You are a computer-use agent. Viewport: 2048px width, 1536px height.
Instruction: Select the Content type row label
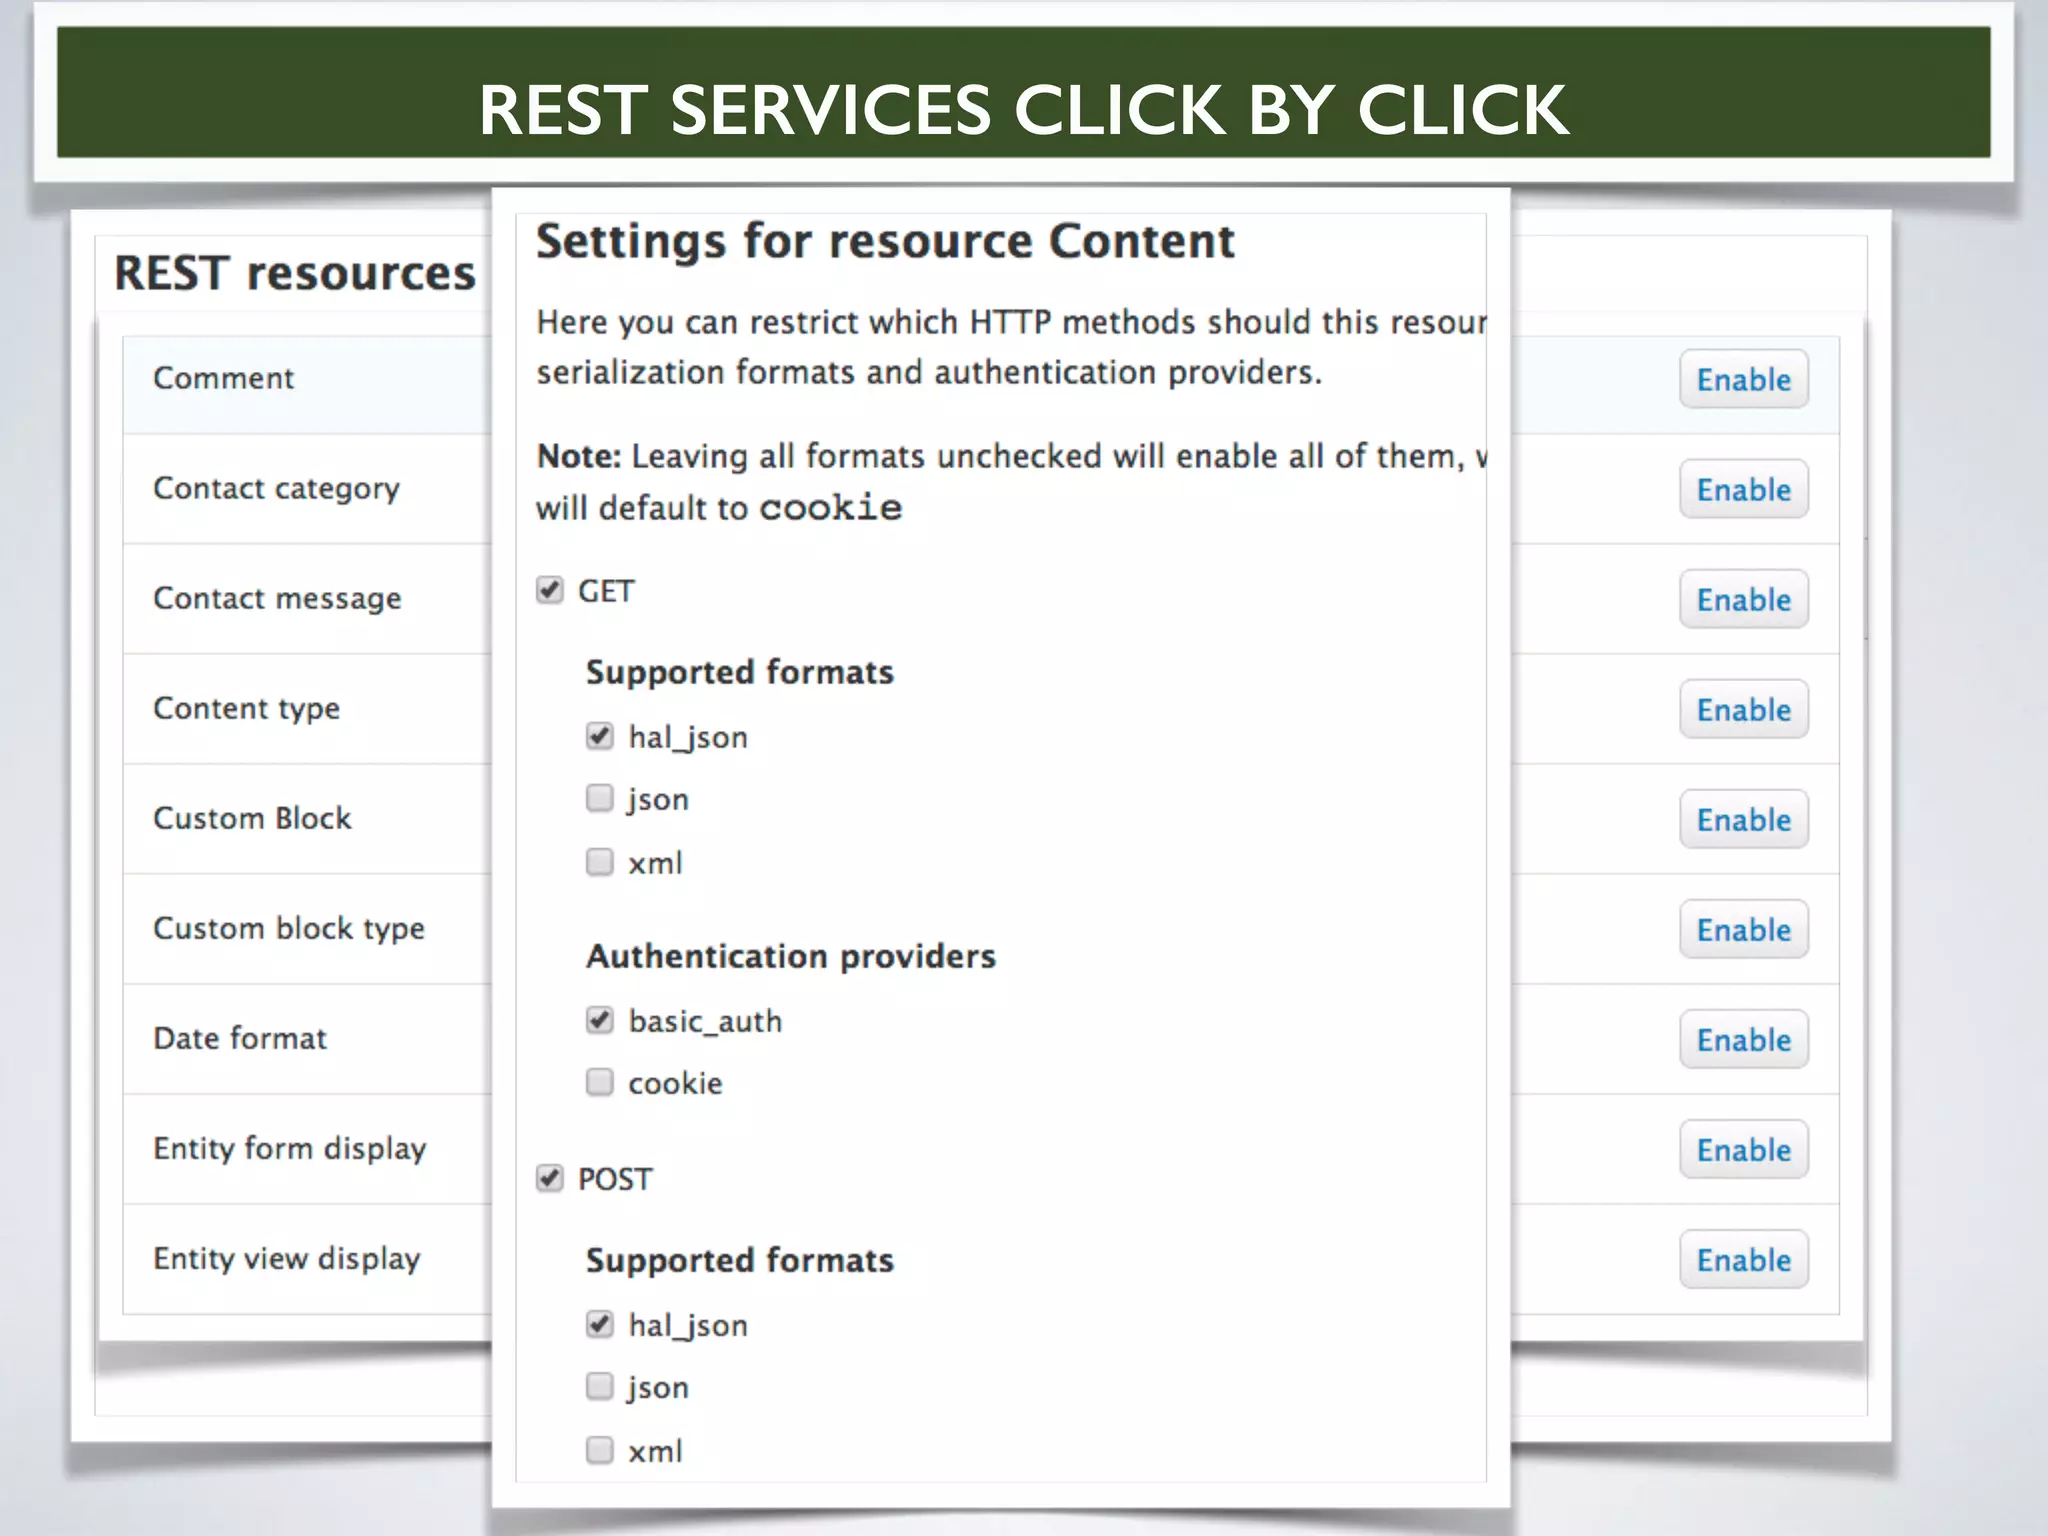(247, 709)
